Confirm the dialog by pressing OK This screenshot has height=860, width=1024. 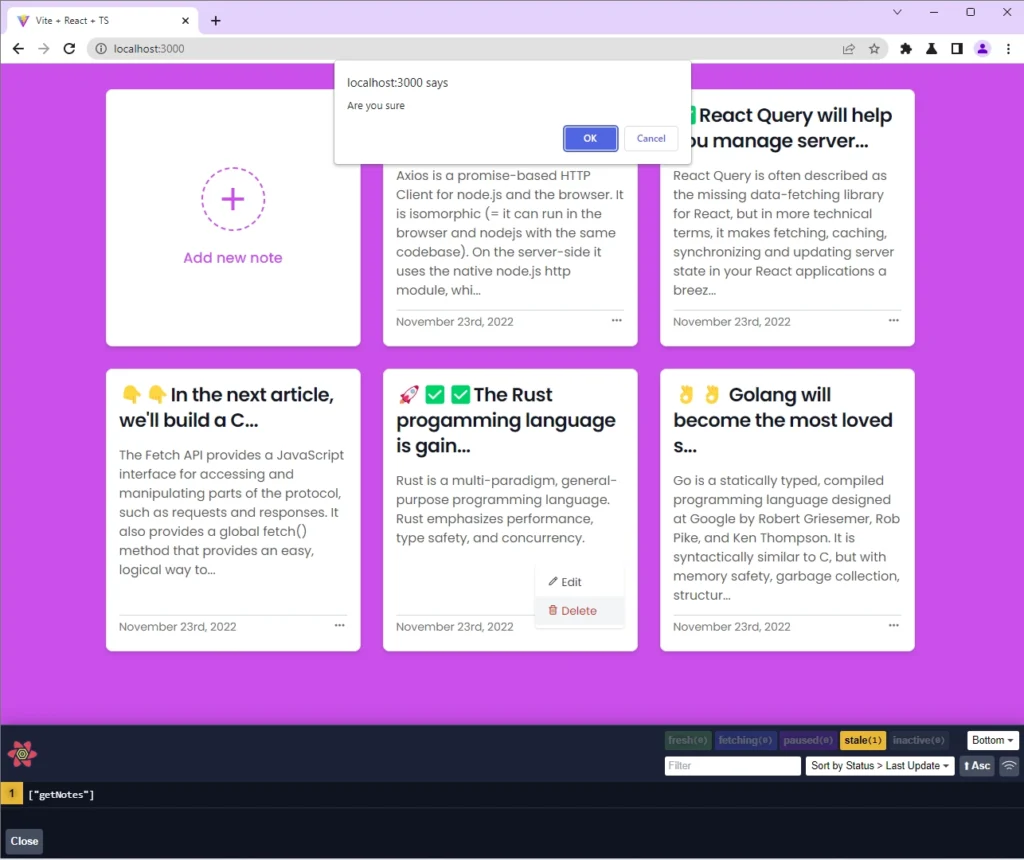[x=590, y=138]
